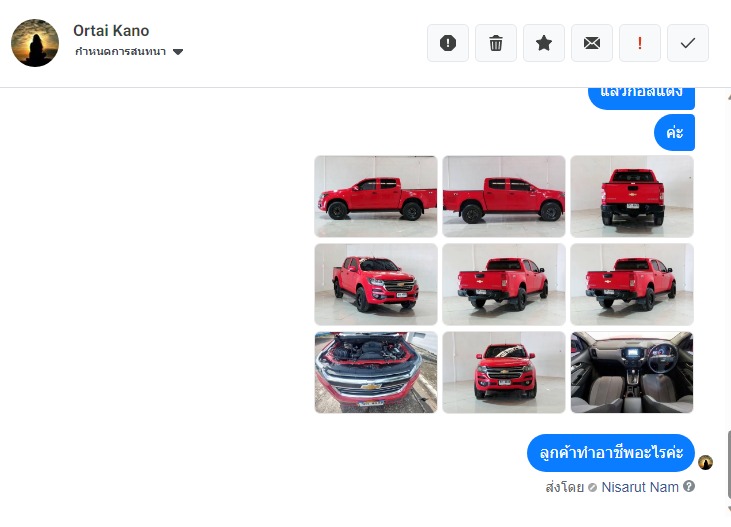731x527 pixels.
Task: Click the chat scrollbar thumb
Action: click(x=729, y=465)
